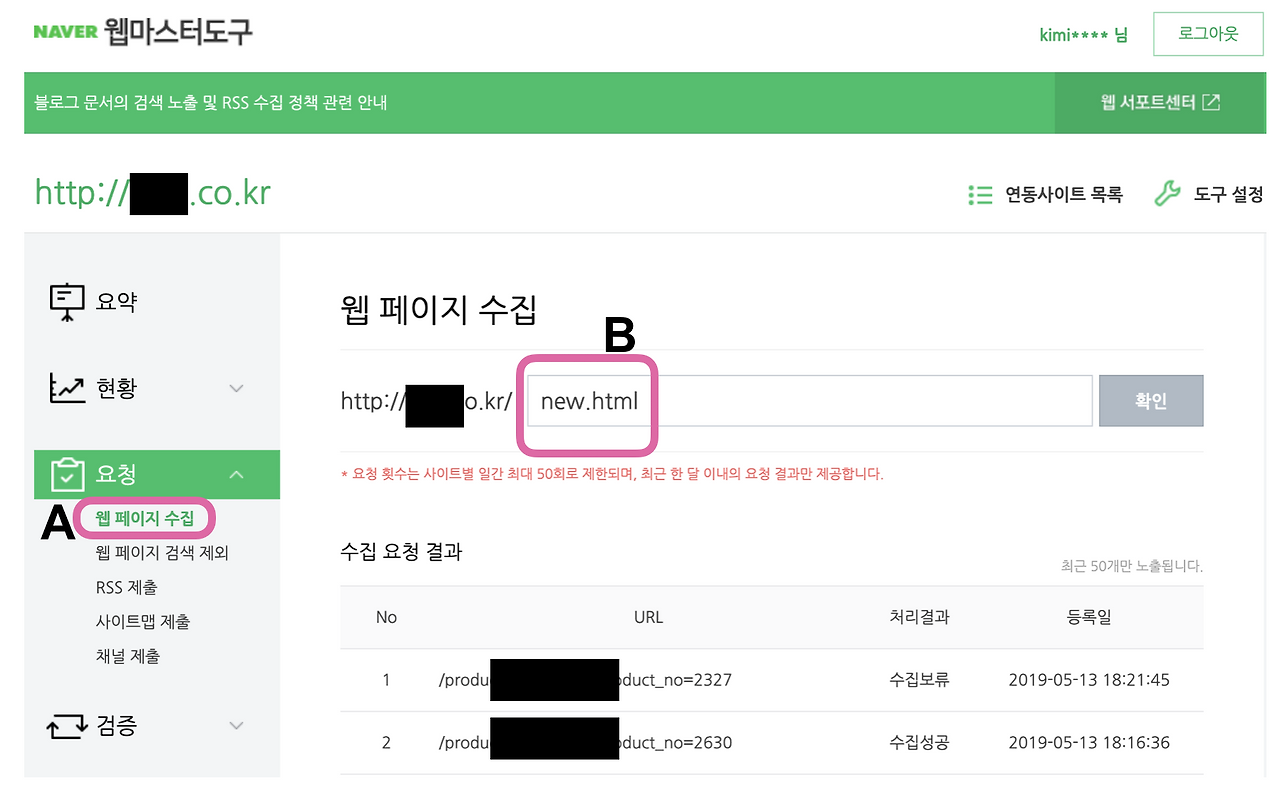Expand the 검증 section chevron

pyautogui.click(x=236, y=726)
